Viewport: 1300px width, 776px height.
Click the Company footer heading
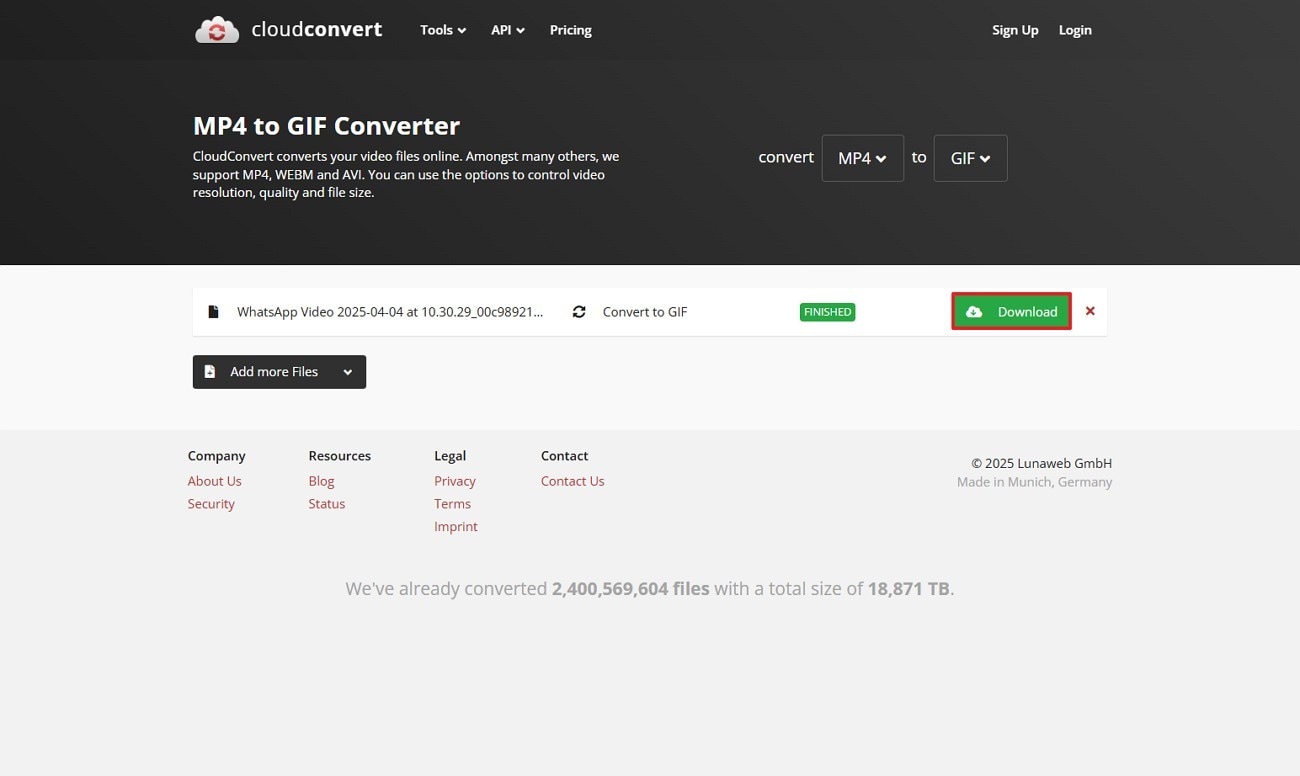click(217, 456)
